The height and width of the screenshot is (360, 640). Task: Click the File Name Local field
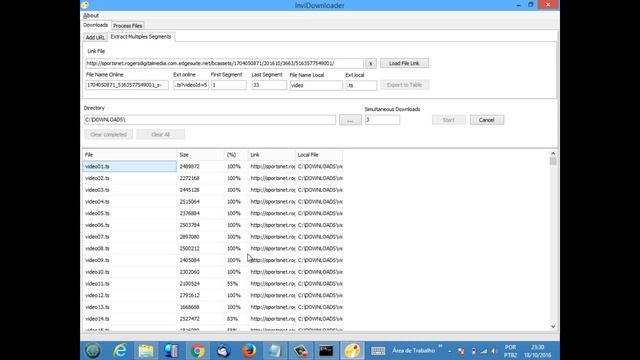pyautogui.click(x=316, y=85)
